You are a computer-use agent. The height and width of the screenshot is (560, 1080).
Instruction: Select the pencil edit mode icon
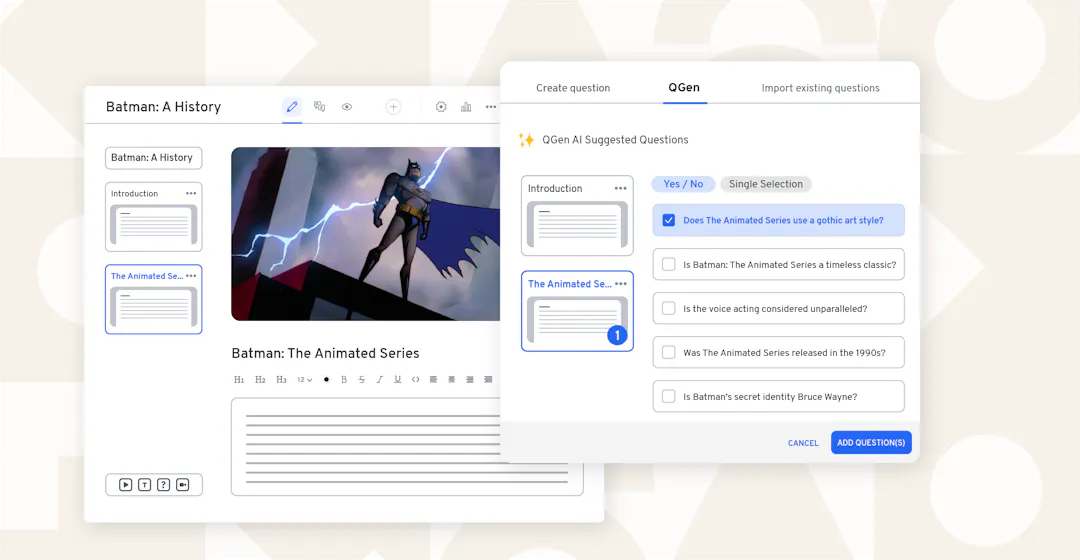tap(292, 107)
